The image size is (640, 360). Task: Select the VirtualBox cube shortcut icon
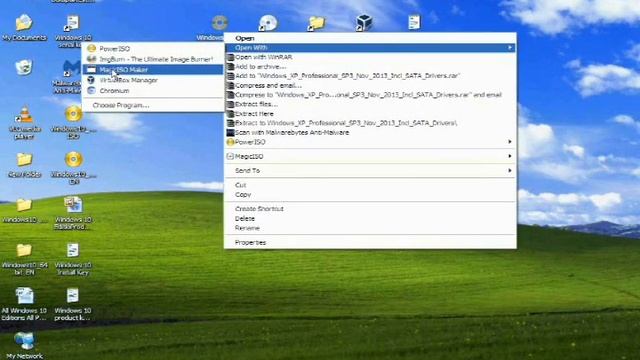pyautogui.click(x=364, y=22)
